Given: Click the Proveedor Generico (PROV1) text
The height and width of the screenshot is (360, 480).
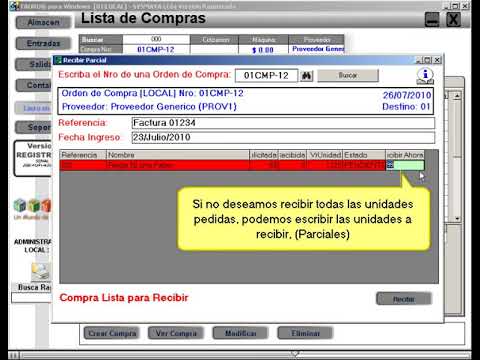Looking at the screenshot, I should [x=149, y=107].
